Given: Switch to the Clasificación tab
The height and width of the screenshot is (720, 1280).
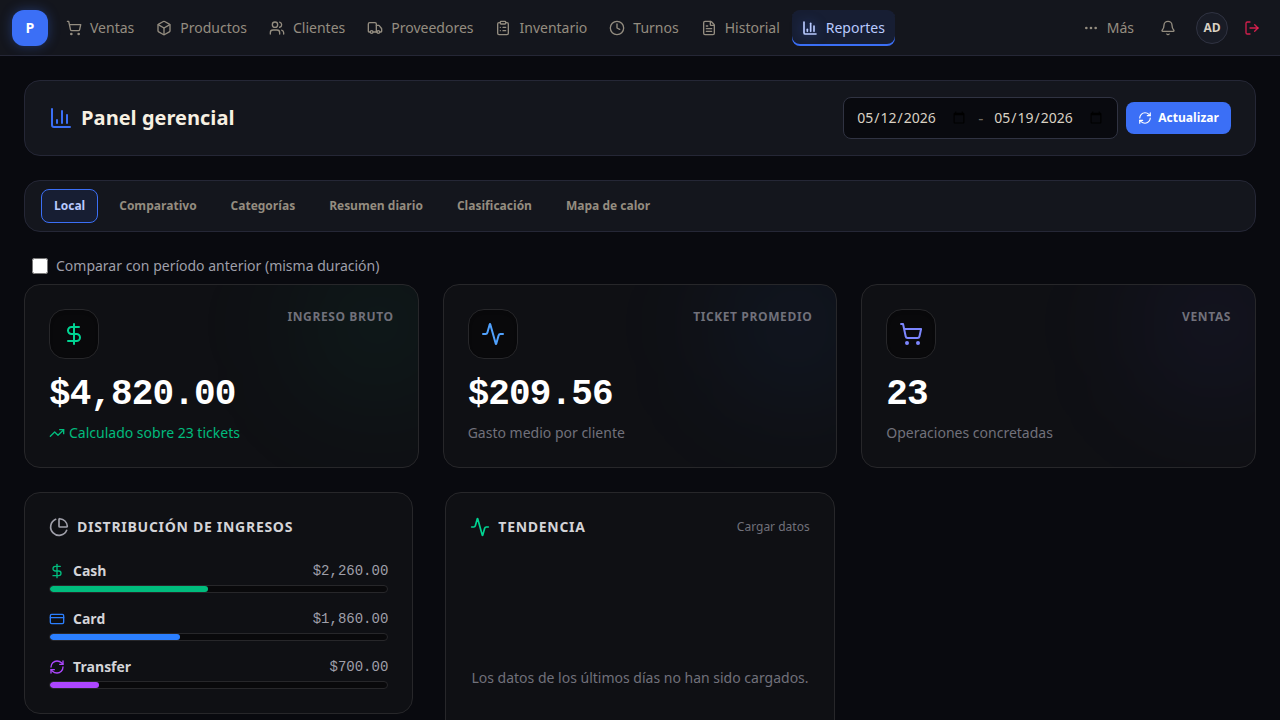Looking at the screenshot, I should [x=494, y=206].
